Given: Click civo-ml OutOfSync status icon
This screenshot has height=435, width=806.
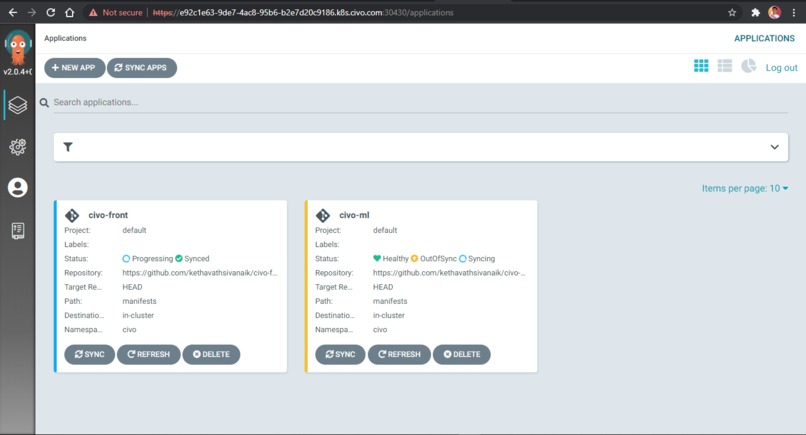Looking at the screenshot, I should (414, 259).
